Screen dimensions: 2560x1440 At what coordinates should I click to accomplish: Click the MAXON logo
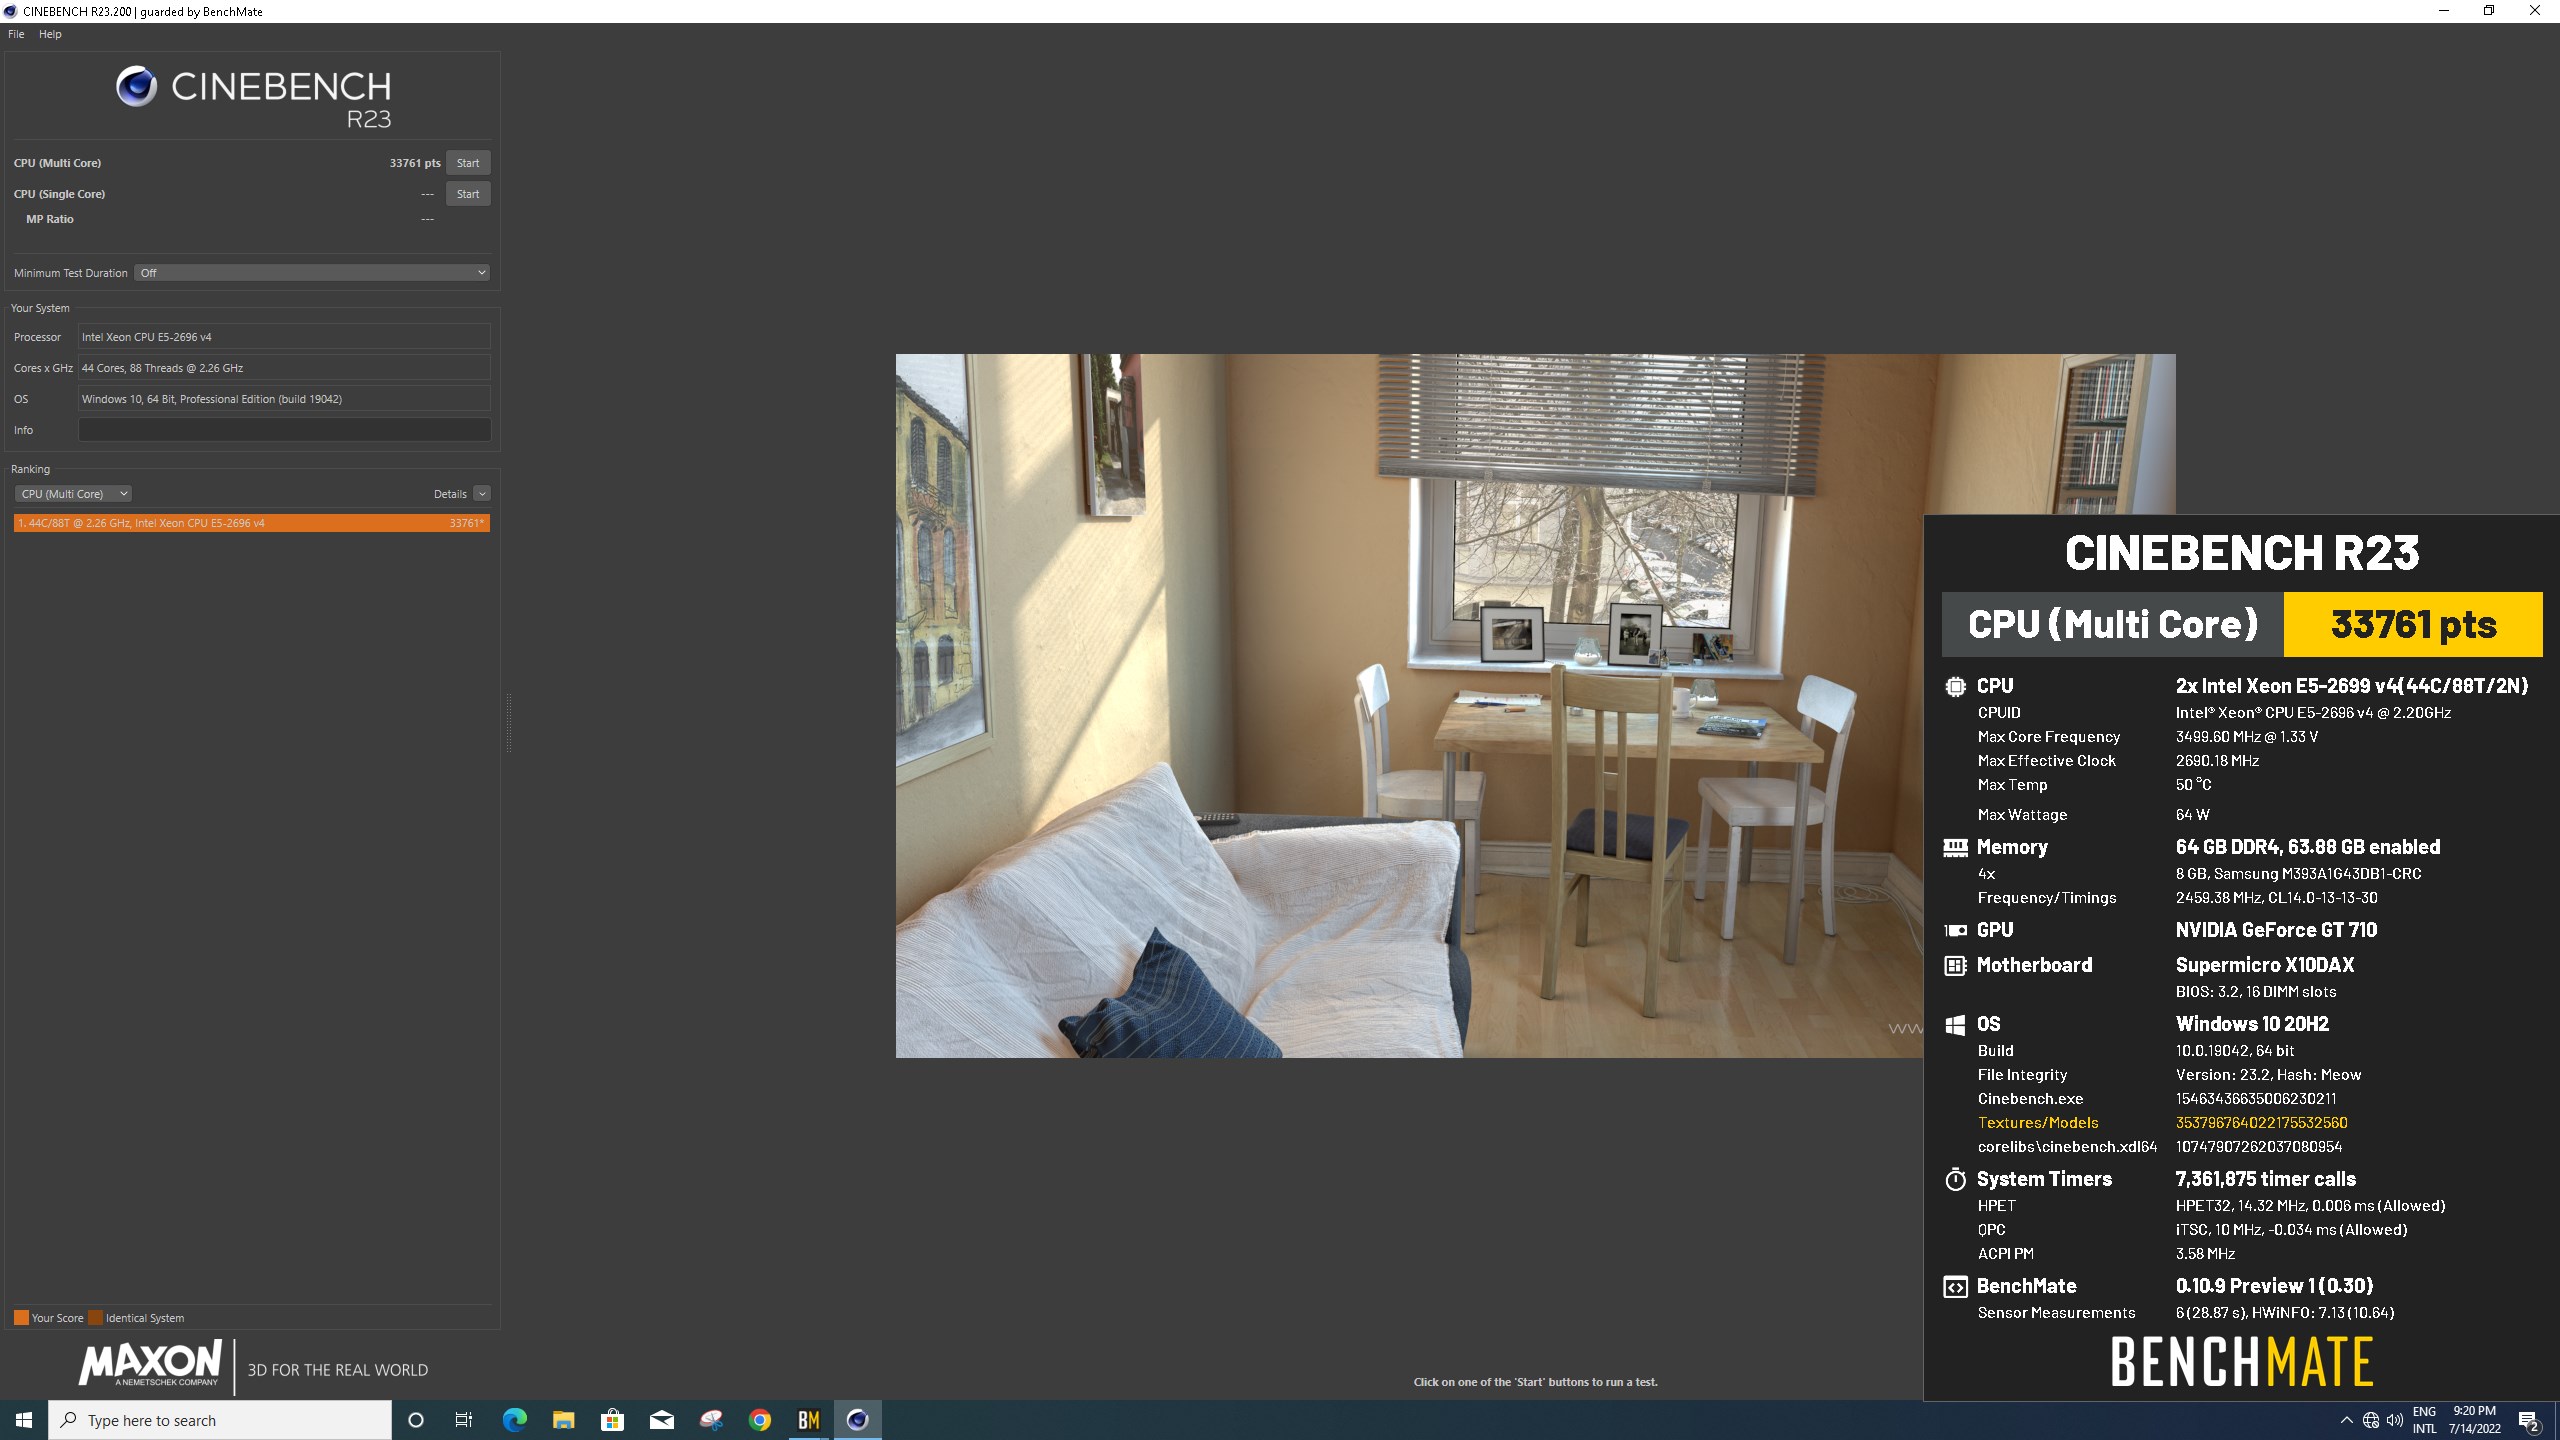(x=150, y=1364)
